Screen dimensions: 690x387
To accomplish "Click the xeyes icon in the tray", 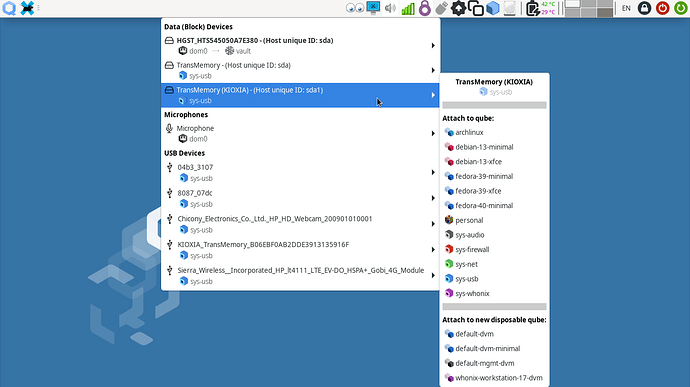I will tap(355, 8).
